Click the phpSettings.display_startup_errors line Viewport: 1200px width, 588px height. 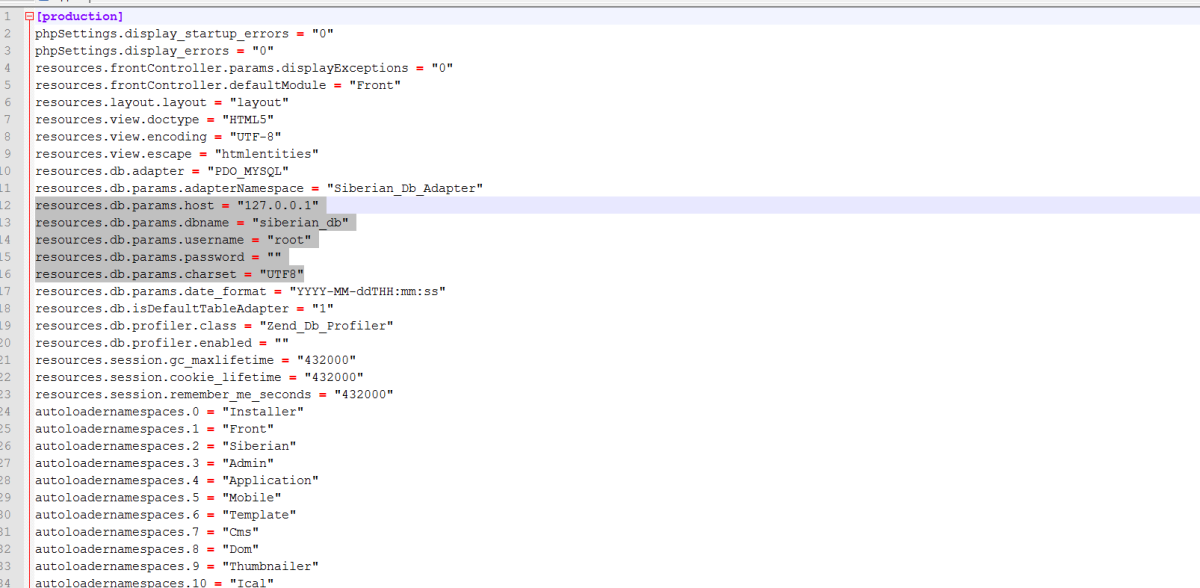(x=184, y=34)
